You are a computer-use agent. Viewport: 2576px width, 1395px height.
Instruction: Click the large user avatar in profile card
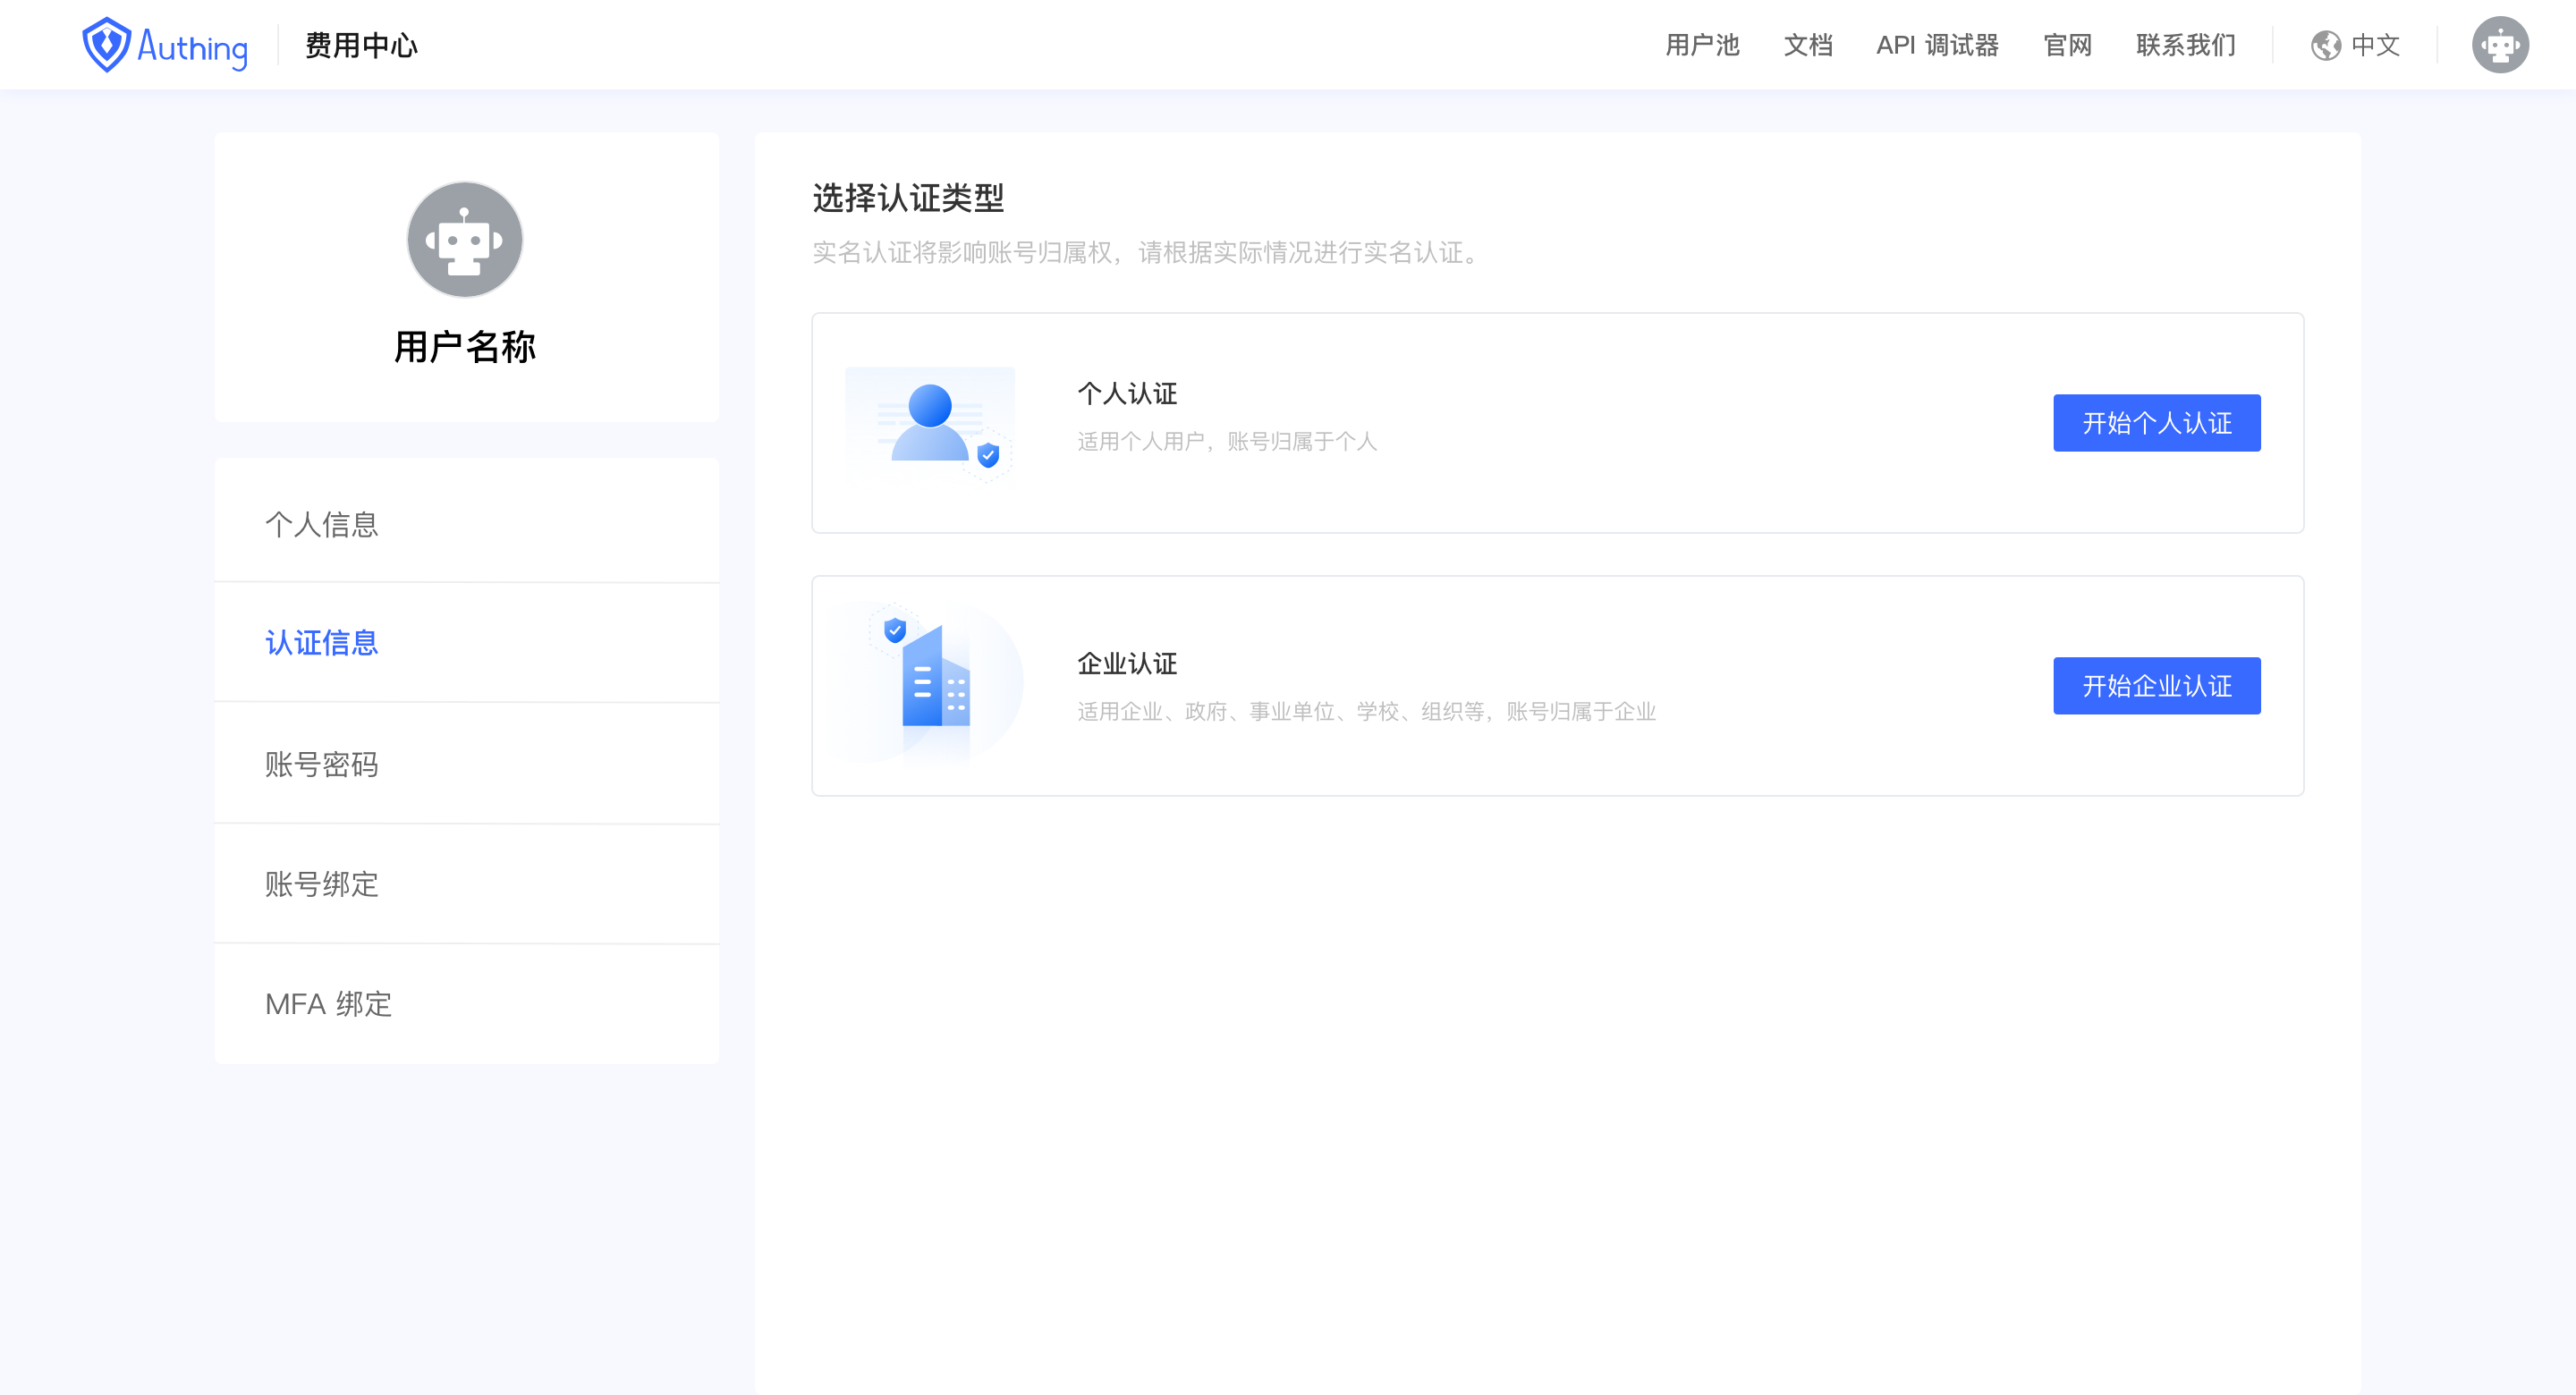tap(465, 240)
